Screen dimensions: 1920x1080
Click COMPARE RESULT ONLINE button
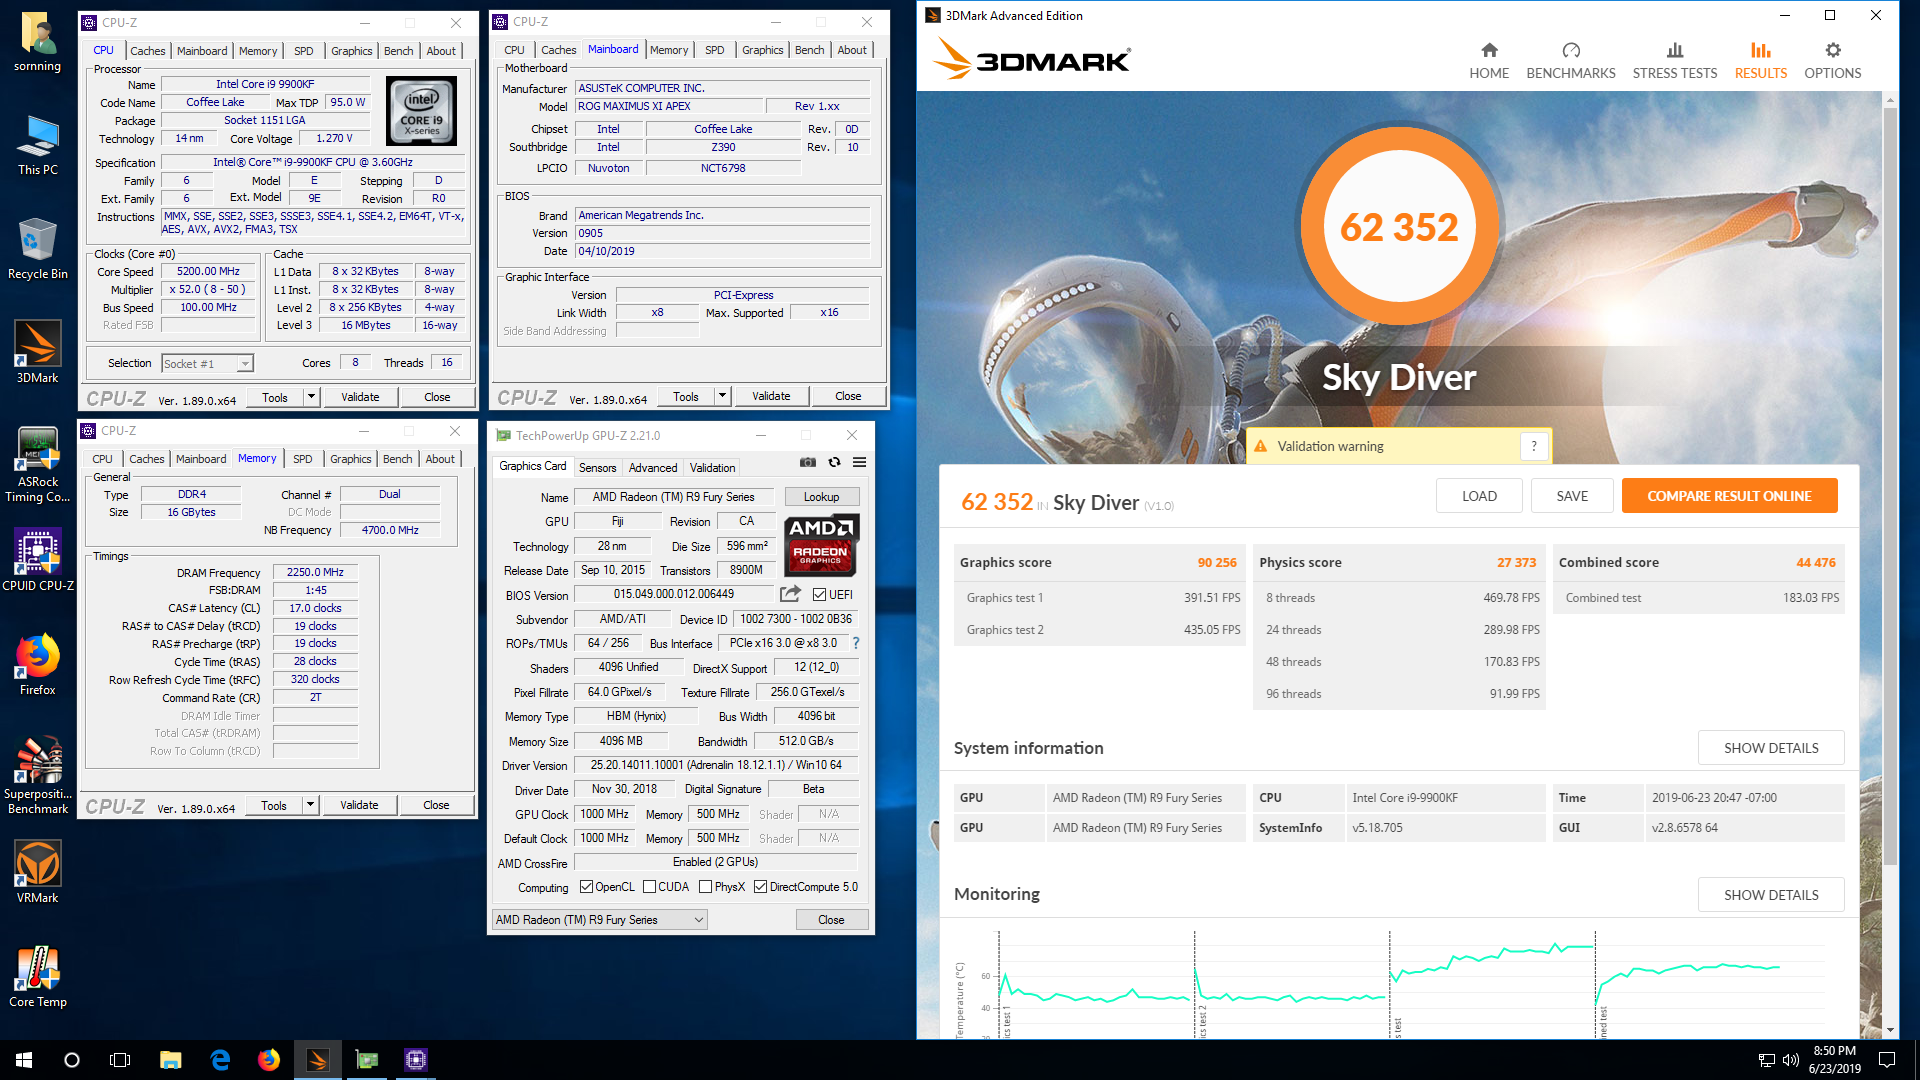click(1729, 496)
